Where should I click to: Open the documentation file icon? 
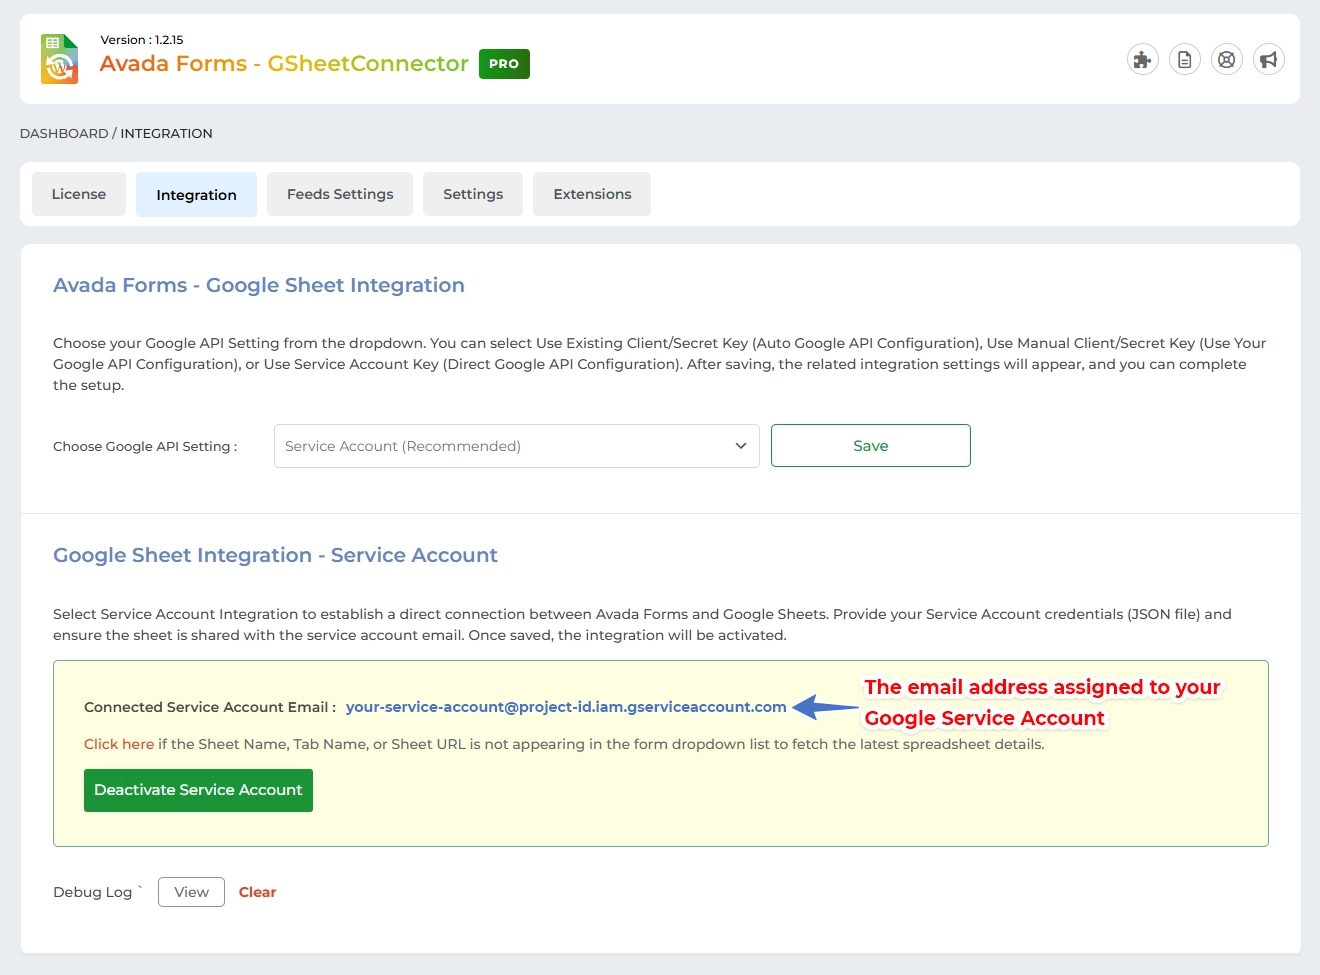[1184, 60]
